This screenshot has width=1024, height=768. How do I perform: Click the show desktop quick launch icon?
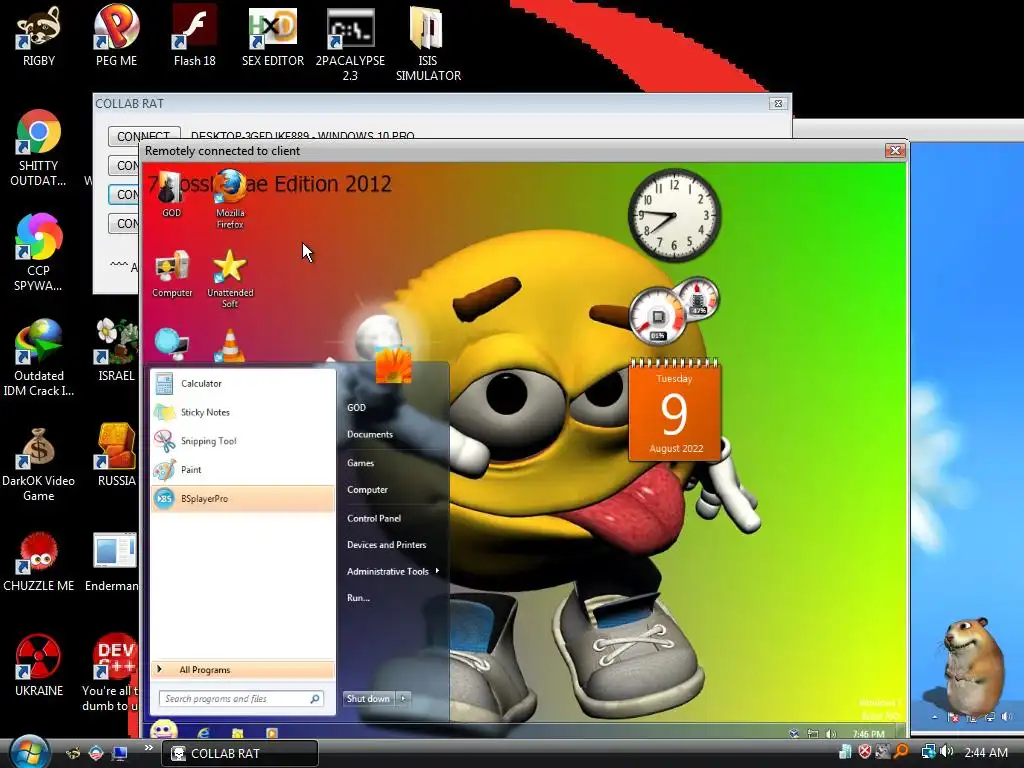point(120,753)
